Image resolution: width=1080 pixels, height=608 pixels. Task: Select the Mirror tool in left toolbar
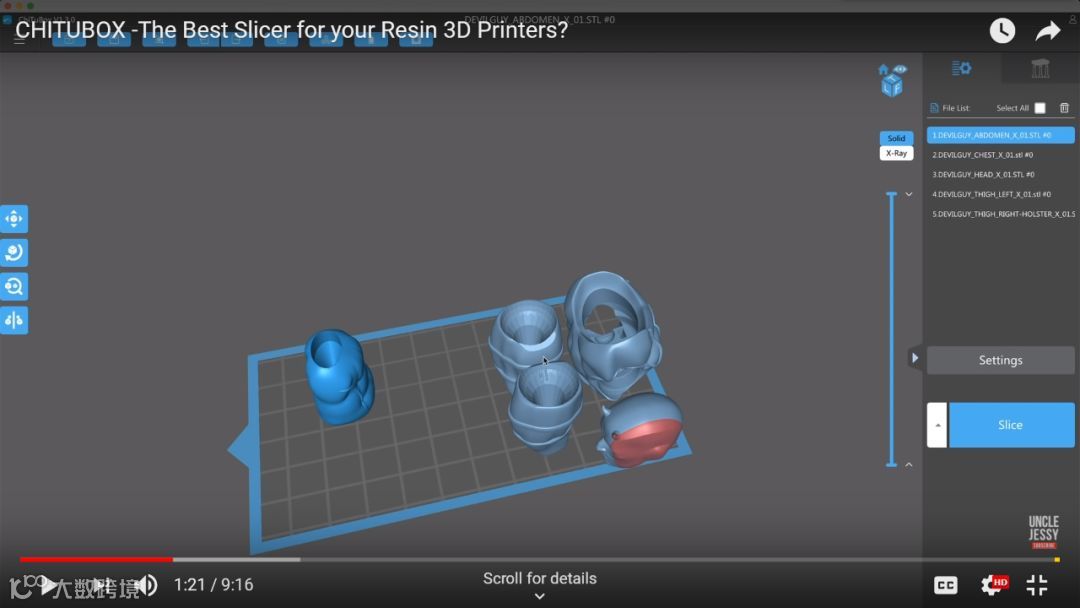(x=14, y=320)
